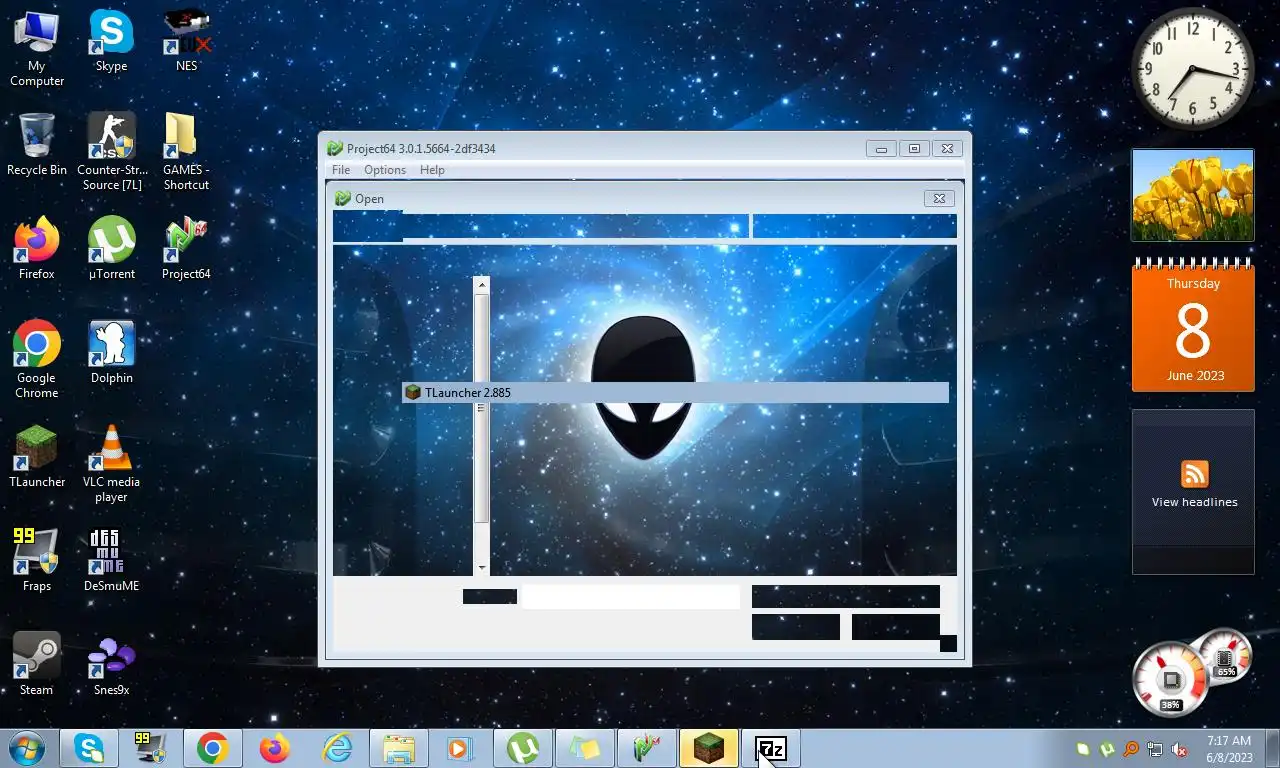Screen dimensions: 1280x768
Task: Click the vertical scrollbar thumb in Open dialog
Action: point(482,408)
